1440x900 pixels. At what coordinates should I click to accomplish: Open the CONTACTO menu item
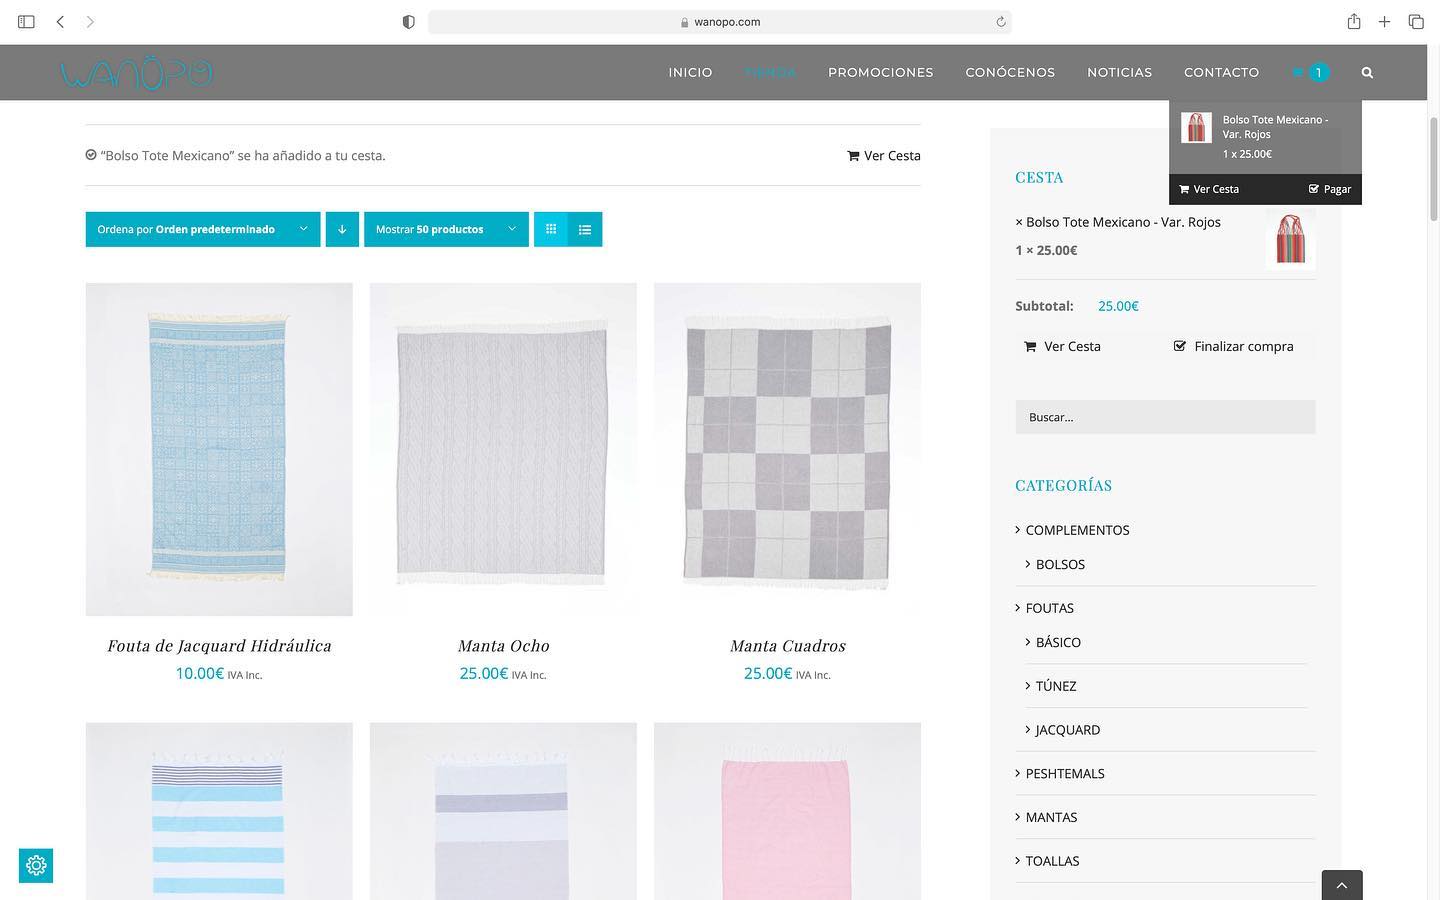[x=1221, y=72]
